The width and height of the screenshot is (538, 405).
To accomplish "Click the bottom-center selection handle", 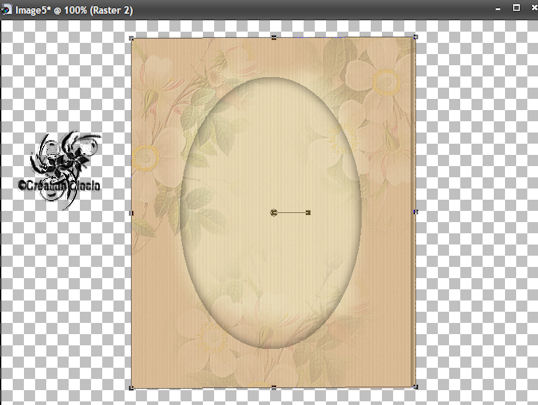I will [x=273, y=387].
